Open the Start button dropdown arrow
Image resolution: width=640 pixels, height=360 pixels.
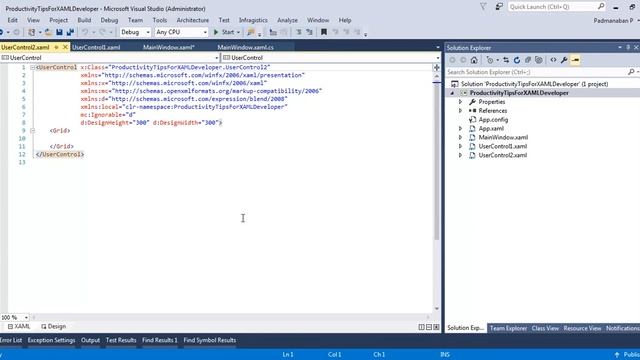click(x=238, y=32)
